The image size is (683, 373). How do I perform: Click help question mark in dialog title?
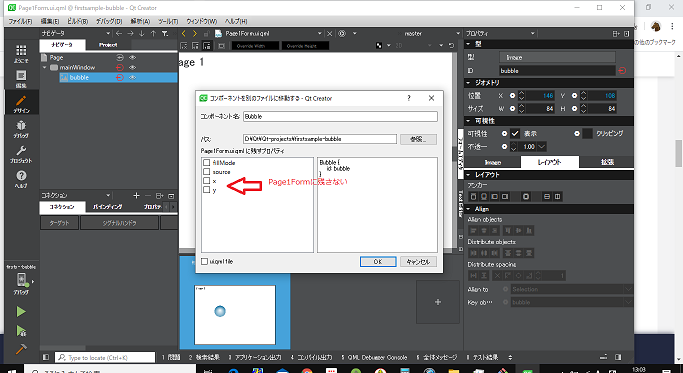pyautogui.click(x=409, y=98)
